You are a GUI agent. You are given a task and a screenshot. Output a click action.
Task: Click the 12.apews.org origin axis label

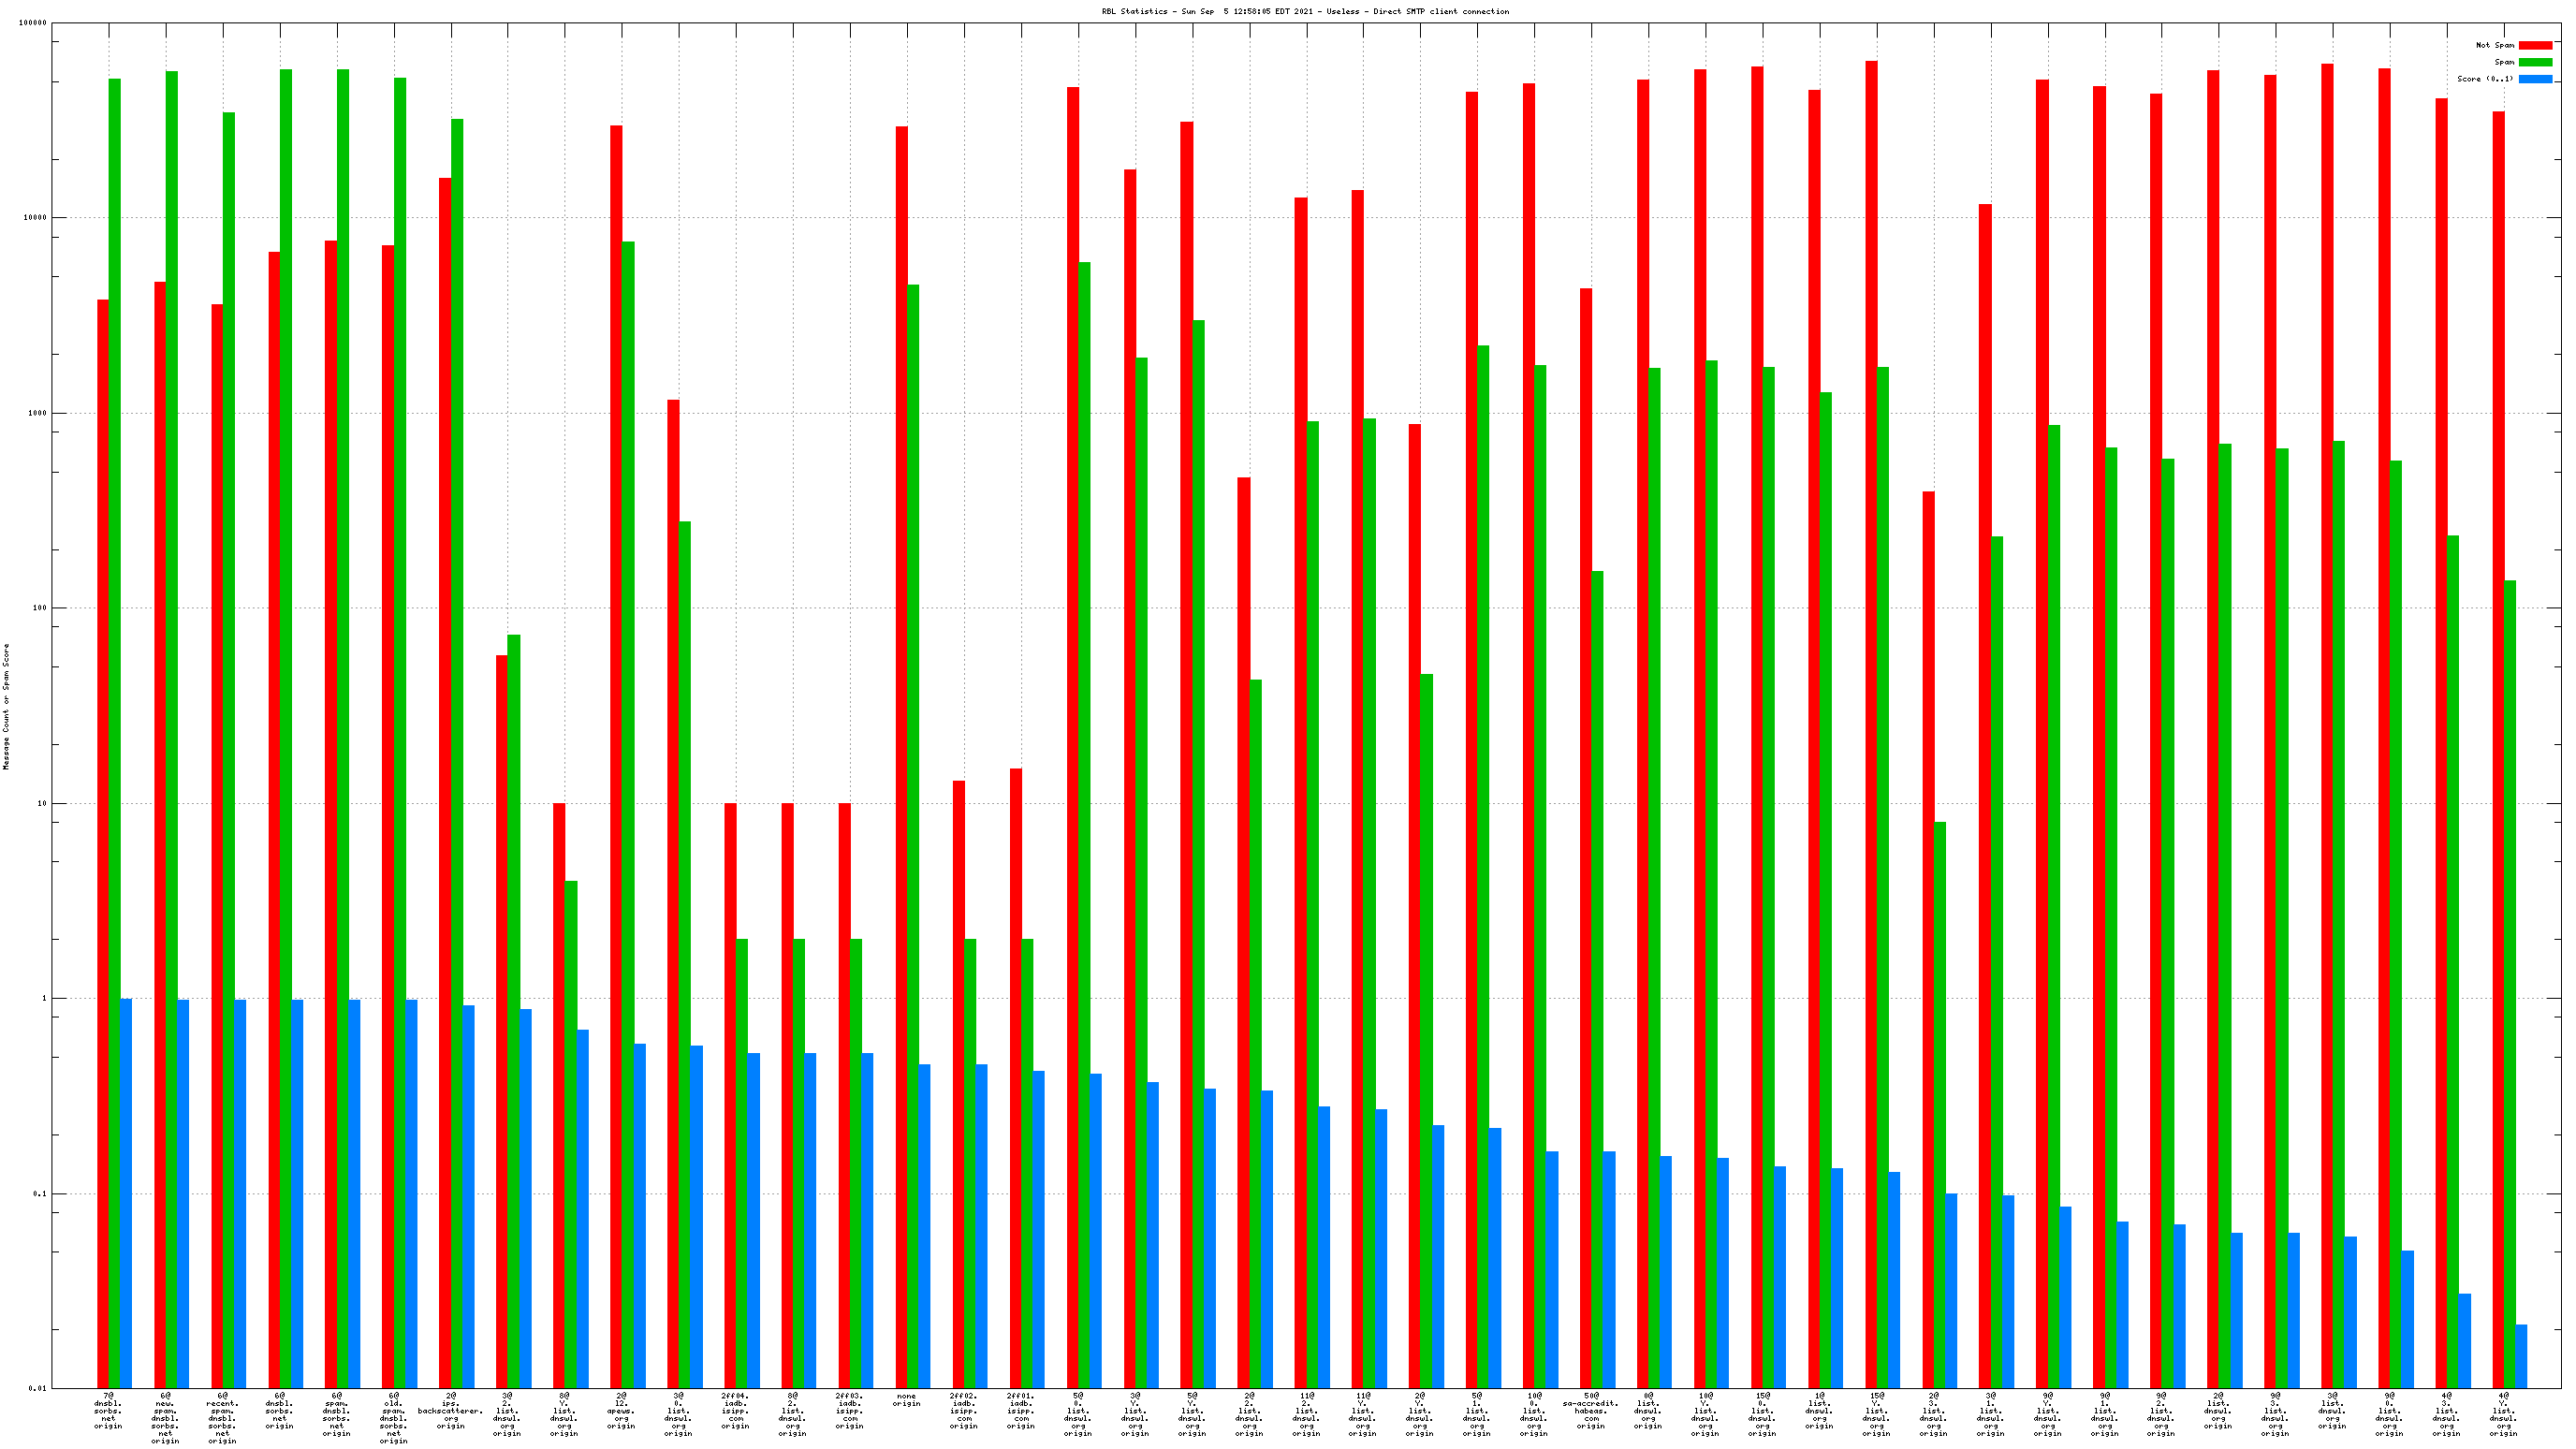(x=621, y=1410)
